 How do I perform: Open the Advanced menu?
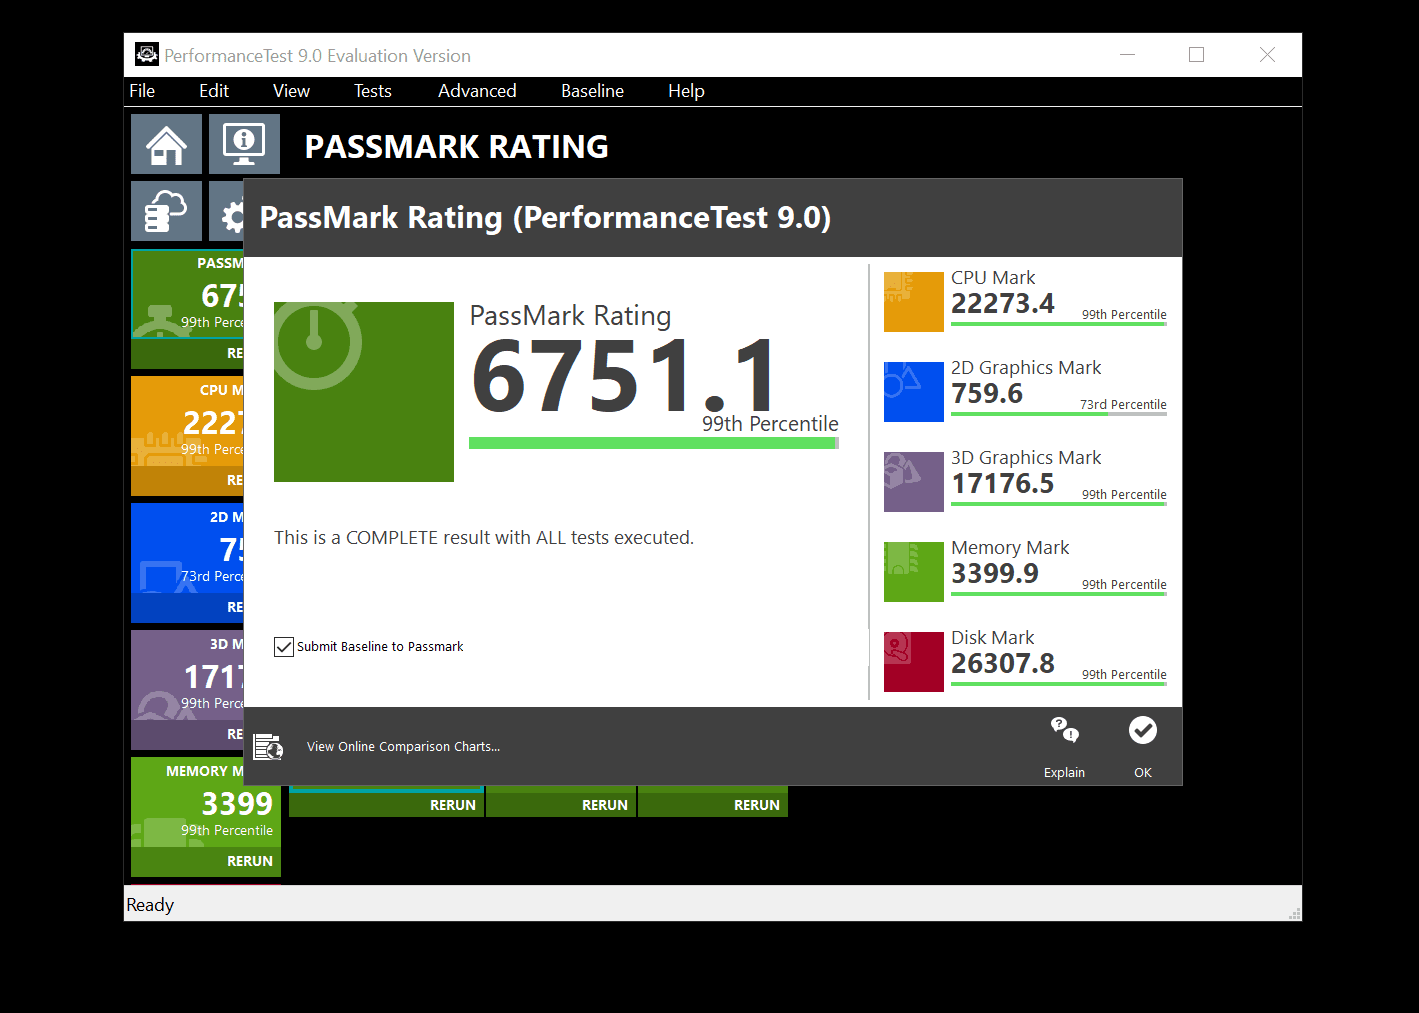point(477,91)
